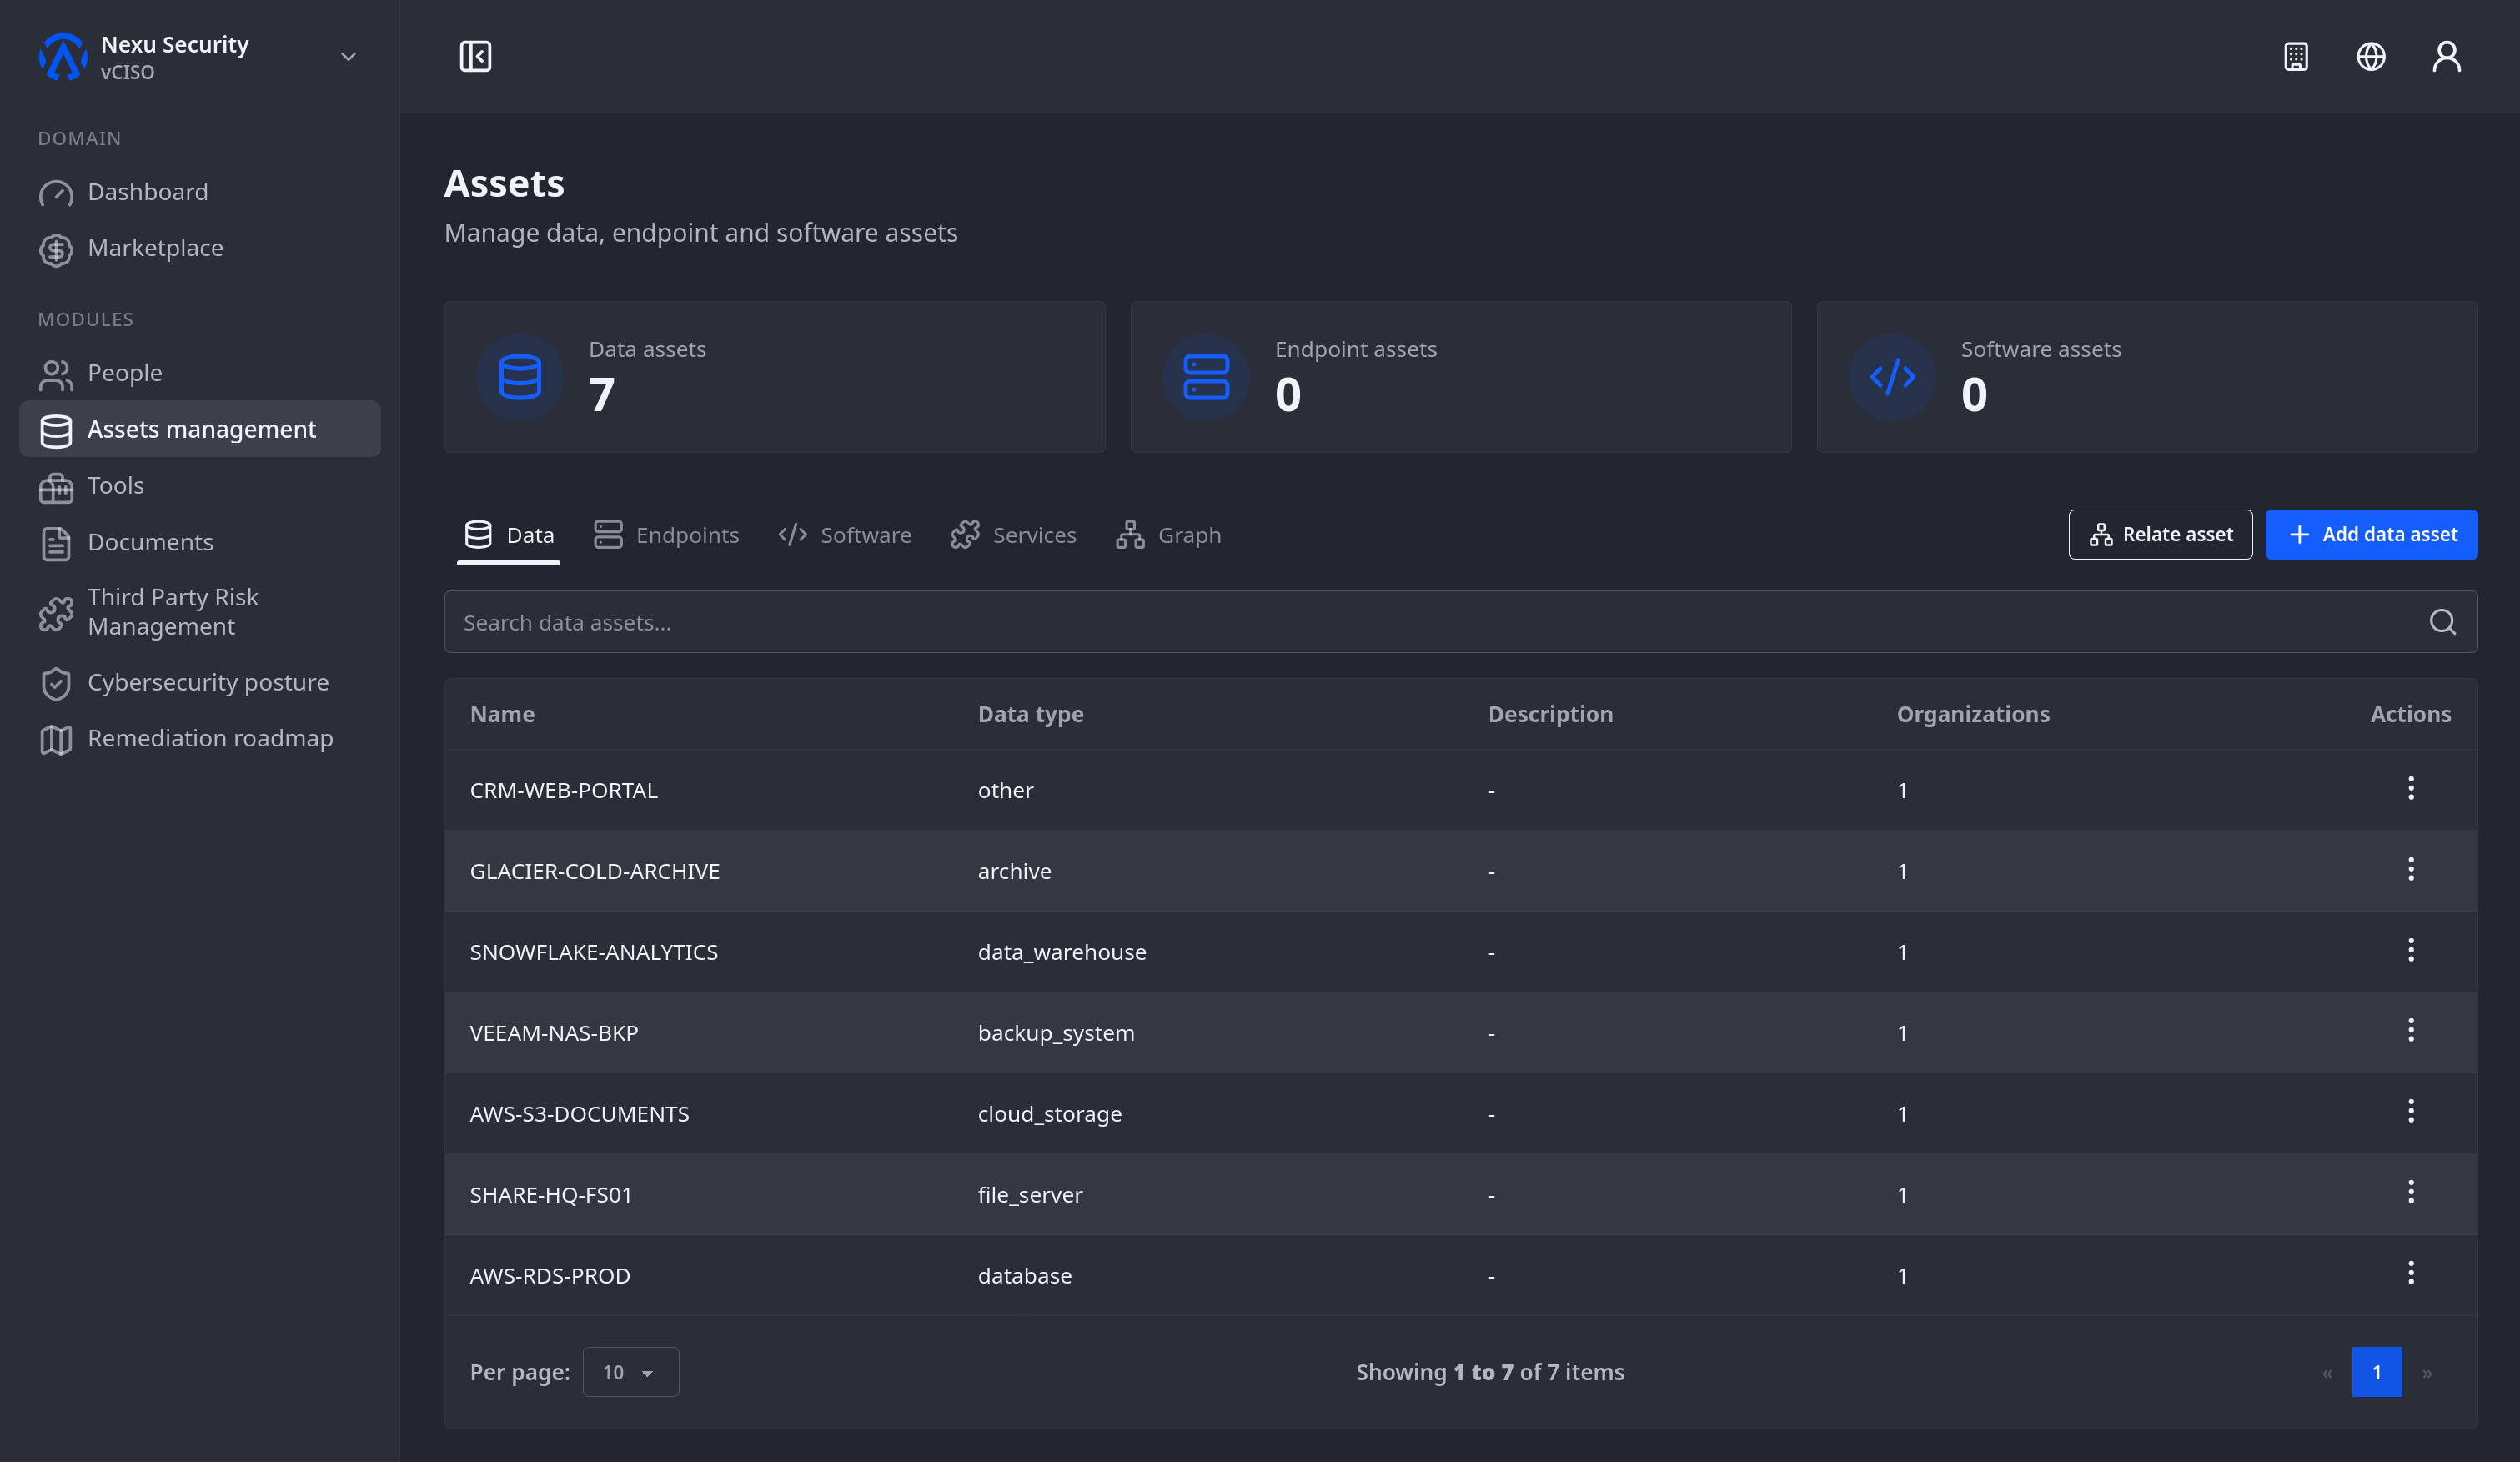Go to Dashboard in sidebar
Screen dimensions: 2520x1462
pos(200,192)
